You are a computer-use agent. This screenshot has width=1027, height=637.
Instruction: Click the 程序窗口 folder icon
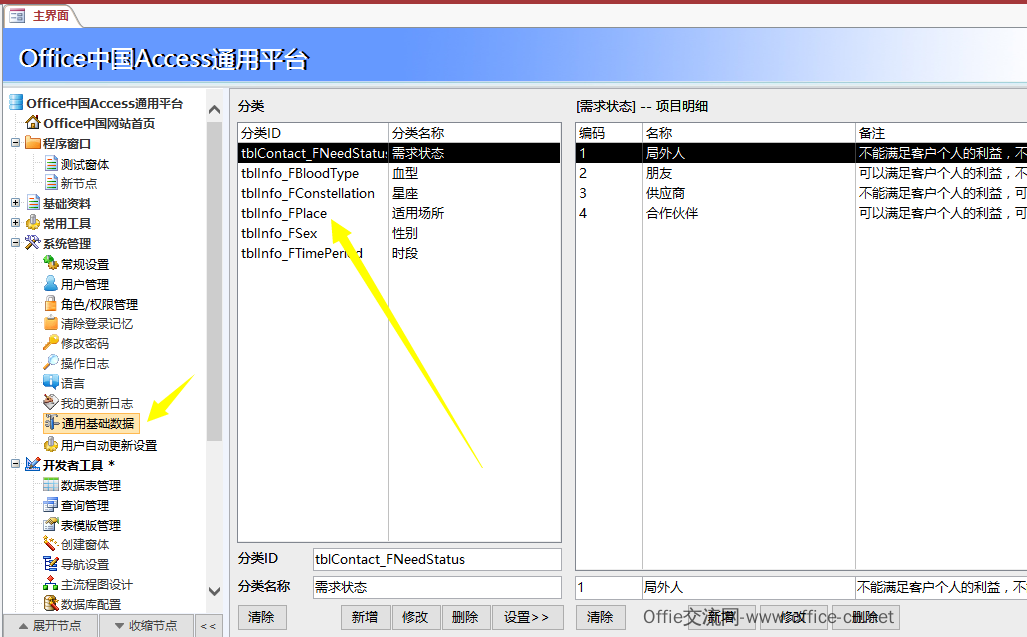(x=33, y=143)
